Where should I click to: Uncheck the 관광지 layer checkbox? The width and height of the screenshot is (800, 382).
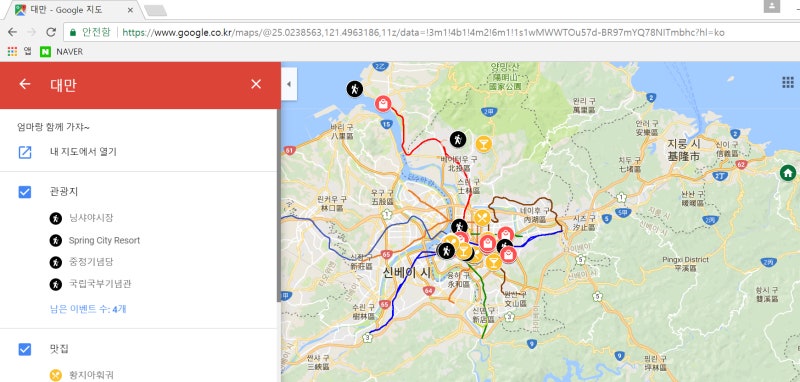24,192
